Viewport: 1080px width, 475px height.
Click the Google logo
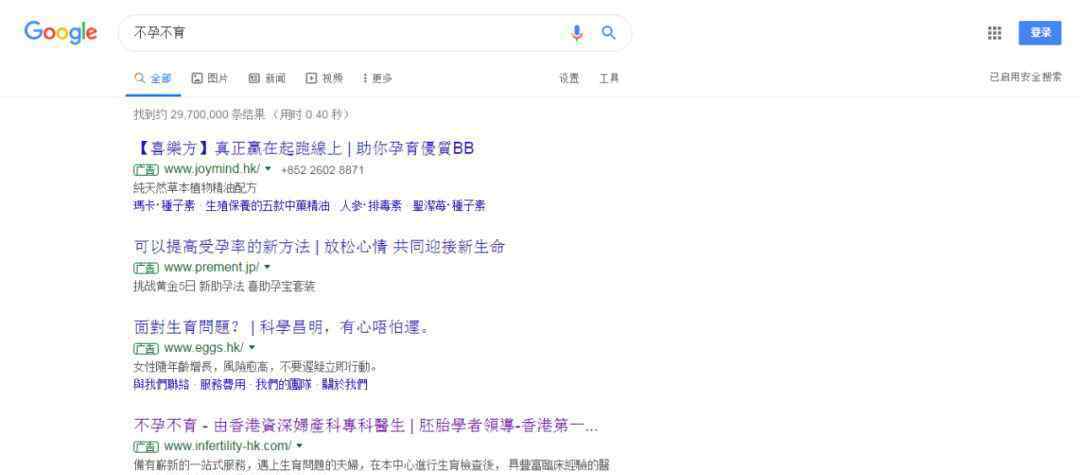click(61, 32)
